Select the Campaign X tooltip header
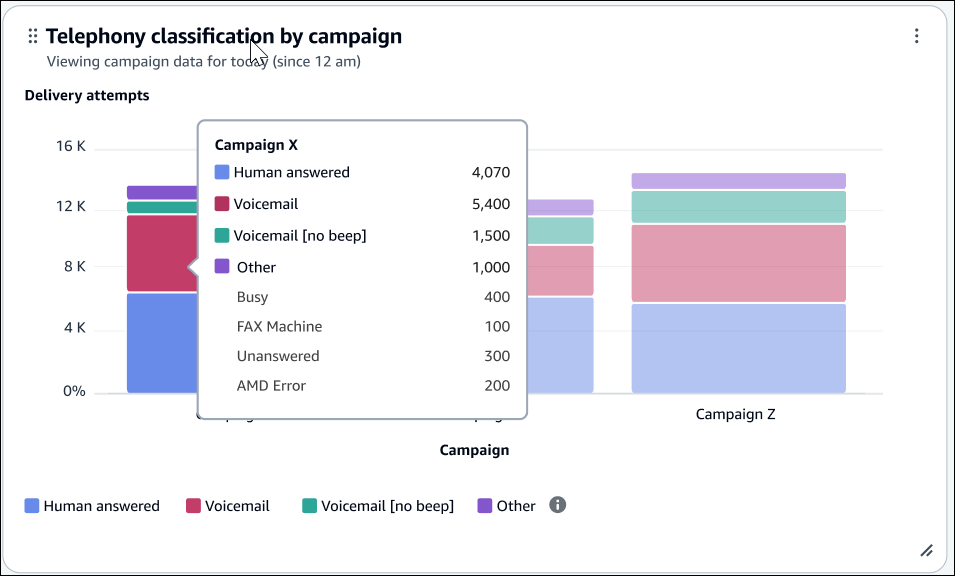The width and height of the screenshot is (955, 576). pos(256,144)
